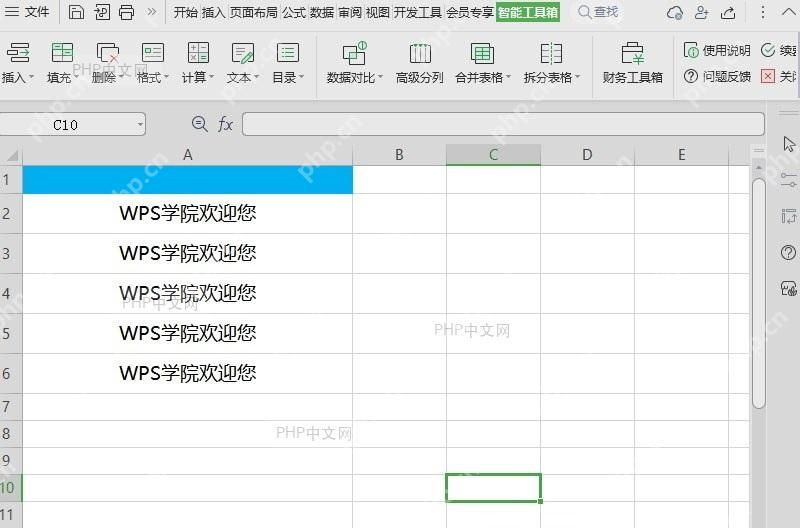This screenshot has height=528, width=800.
Task: Expand quick access toolbar overflow chevron
Action: click(152, 11)
